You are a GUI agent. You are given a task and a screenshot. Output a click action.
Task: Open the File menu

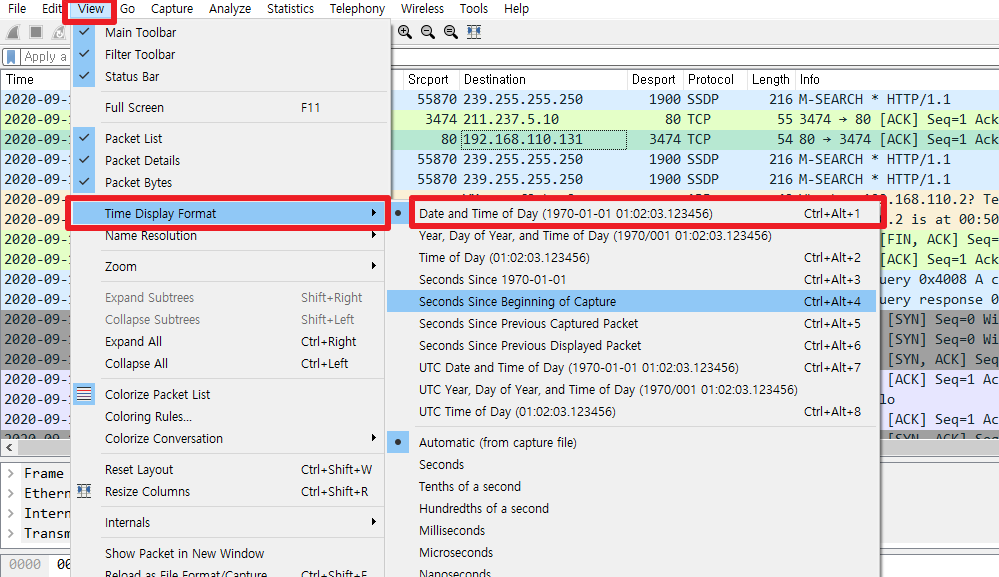pyautogui.click(x=17, y=9)
